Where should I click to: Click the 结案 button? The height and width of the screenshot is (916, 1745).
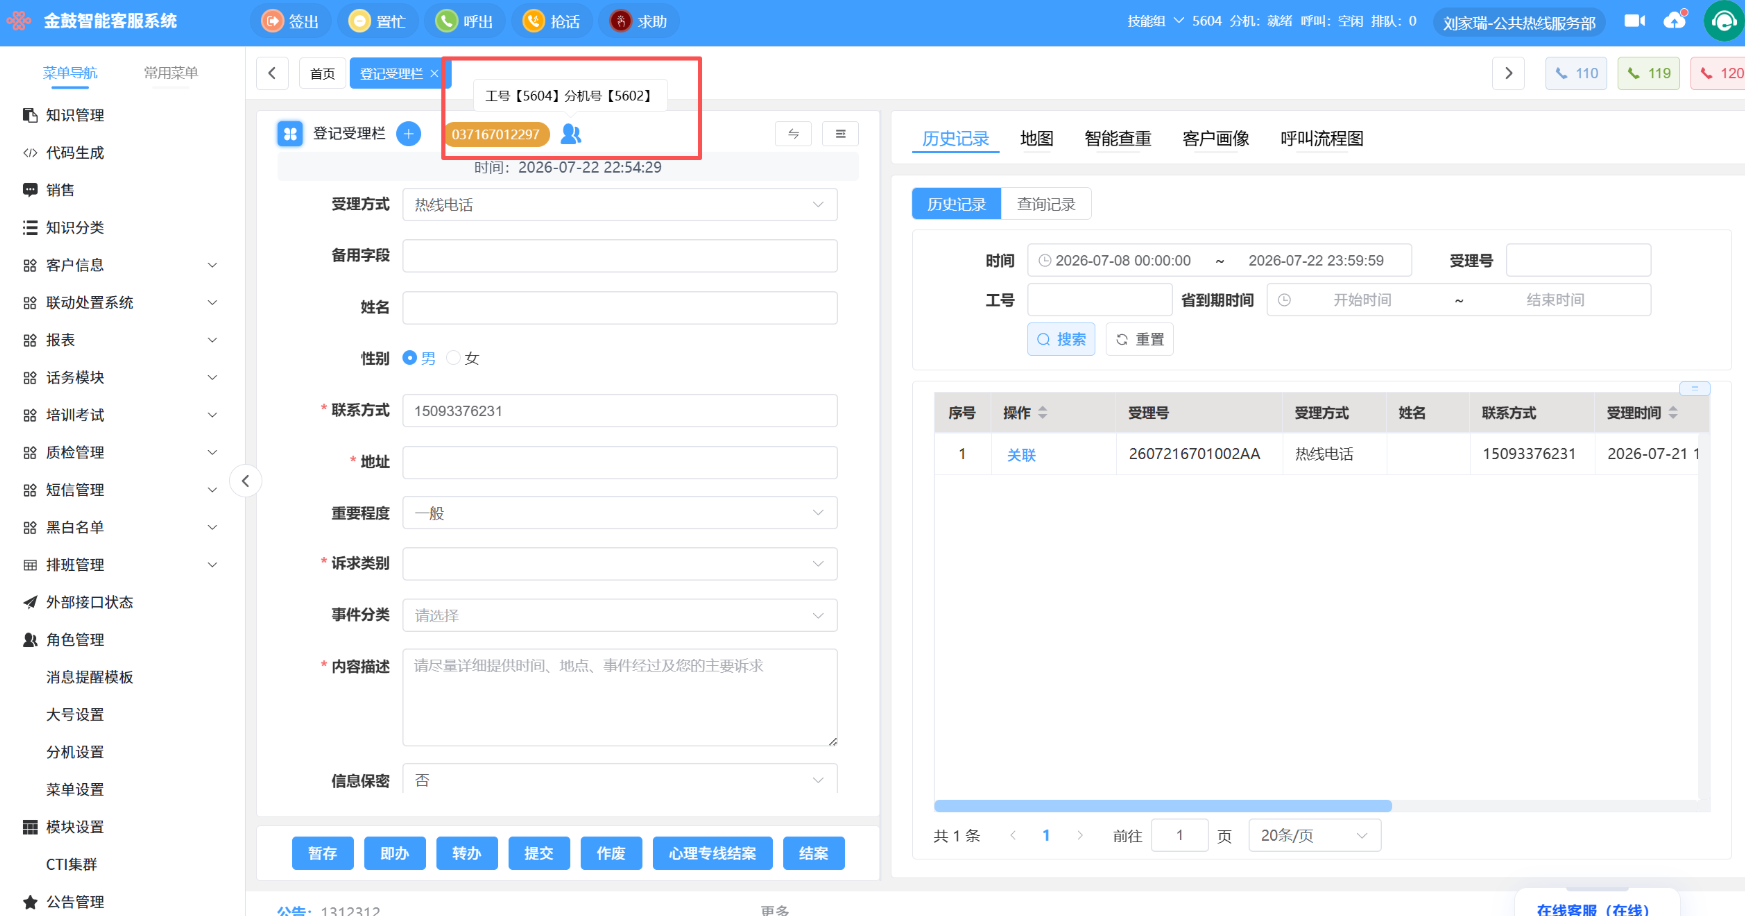814,853
